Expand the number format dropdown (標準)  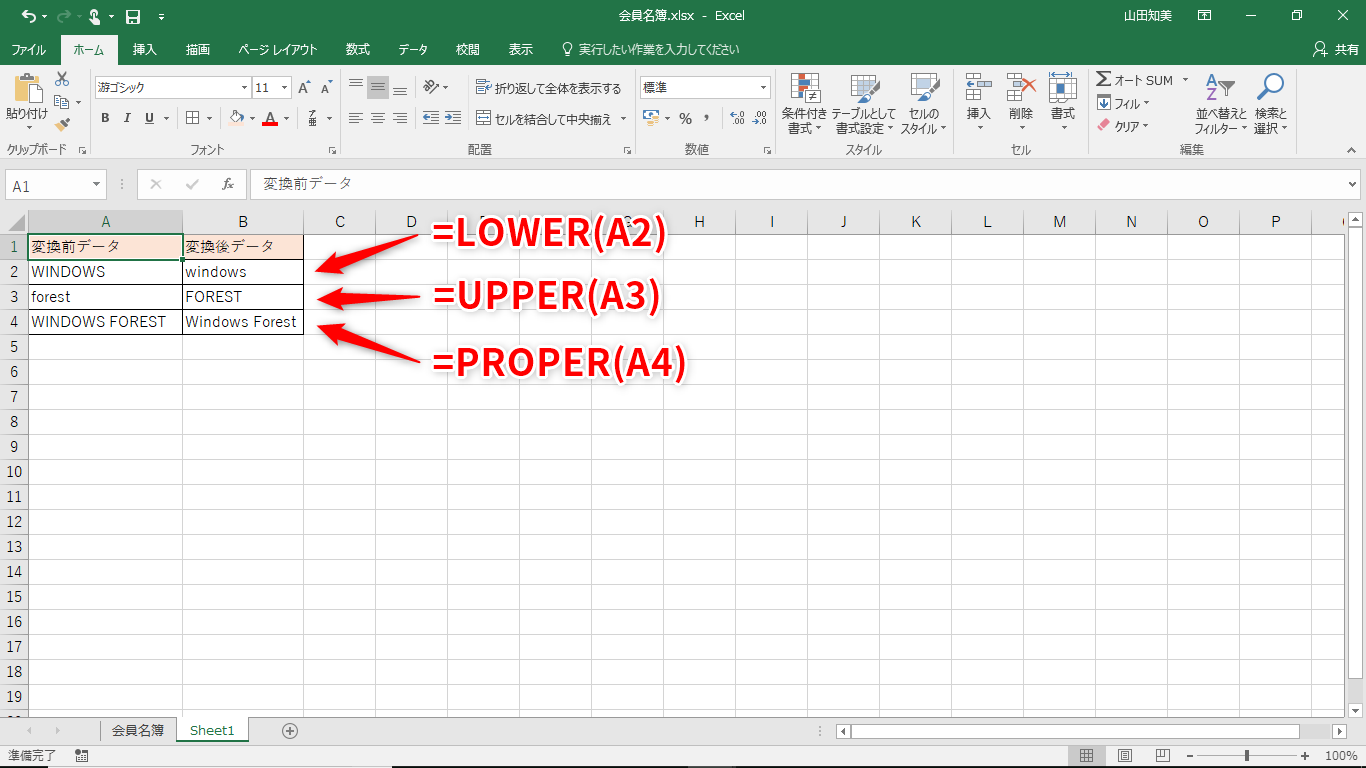(x=764, y=88)
